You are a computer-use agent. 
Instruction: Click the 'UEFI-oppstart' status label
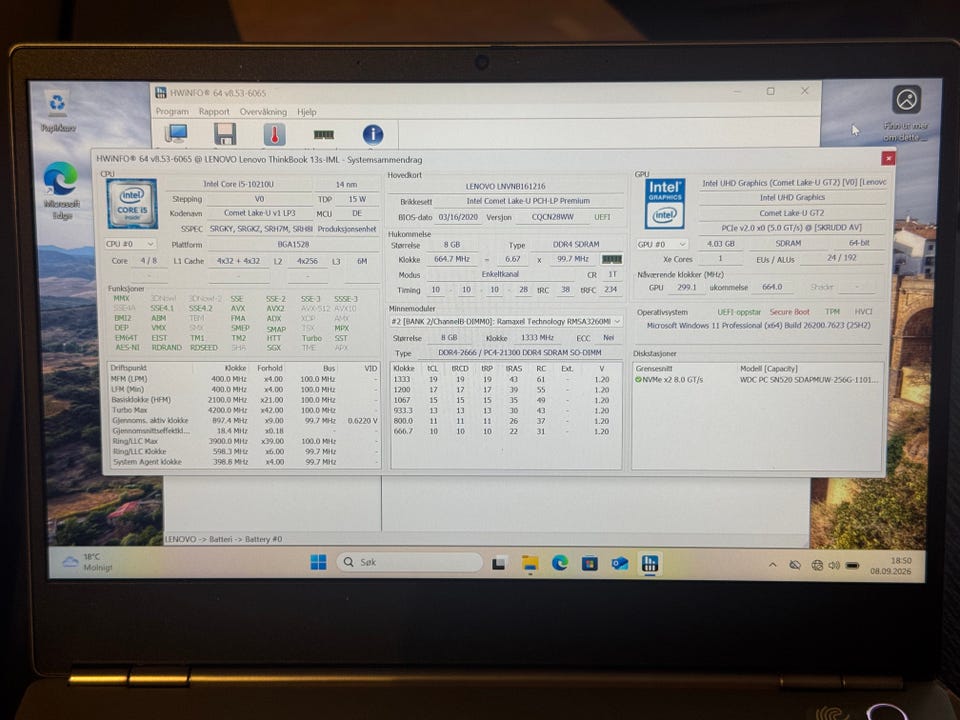[739, 312]
